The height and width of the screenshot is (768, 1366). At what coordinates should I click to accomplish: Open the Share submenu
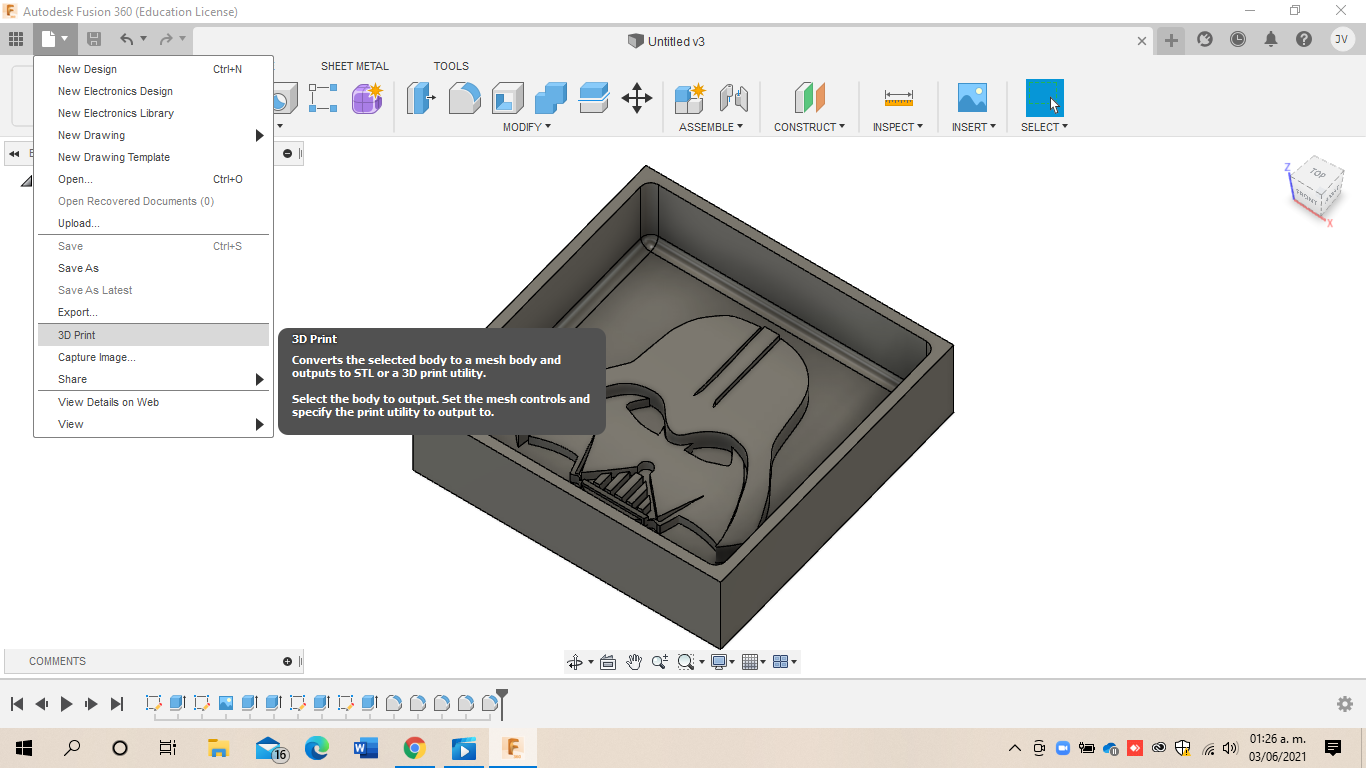[153, 379]
